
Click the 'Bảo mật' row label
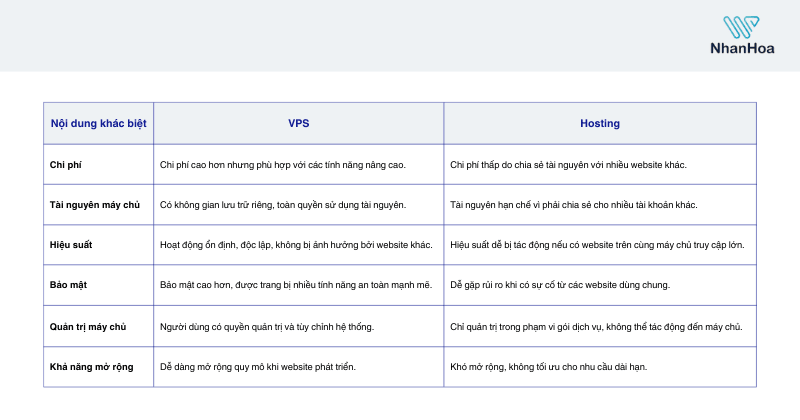[x=68, y=285]
